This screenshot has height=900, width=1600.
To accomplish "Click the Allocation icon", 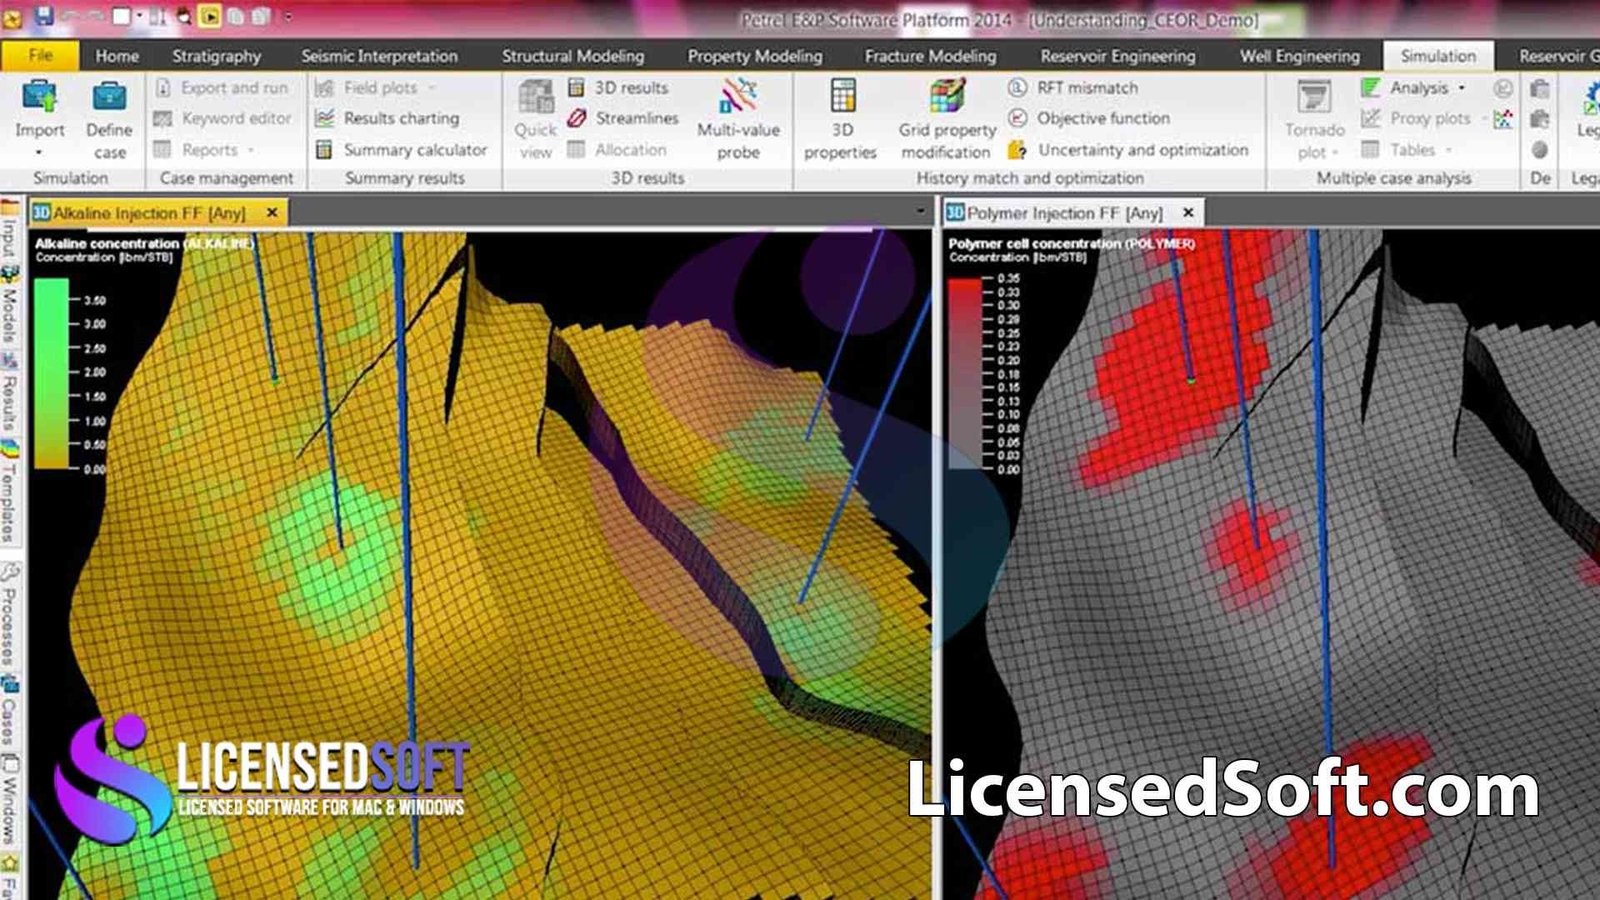I will [576, 150].
